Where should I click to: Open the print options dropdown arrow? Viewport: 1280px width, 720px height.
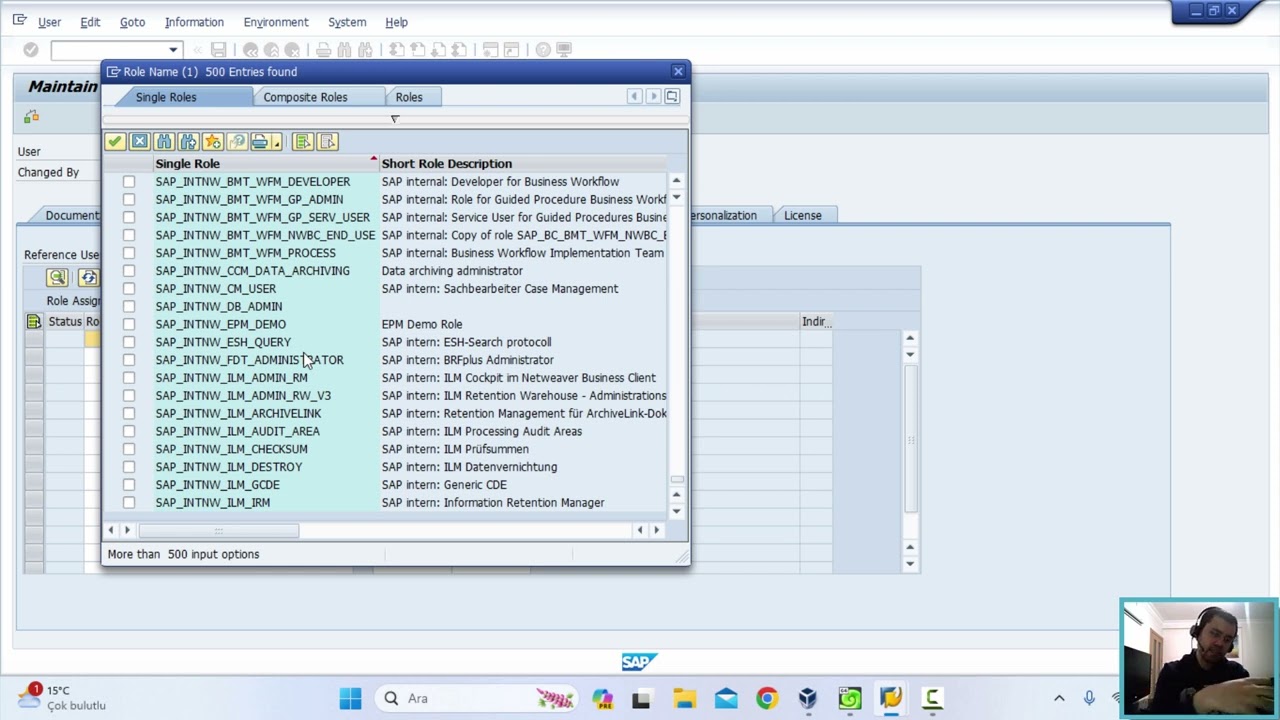coord(277,142)
